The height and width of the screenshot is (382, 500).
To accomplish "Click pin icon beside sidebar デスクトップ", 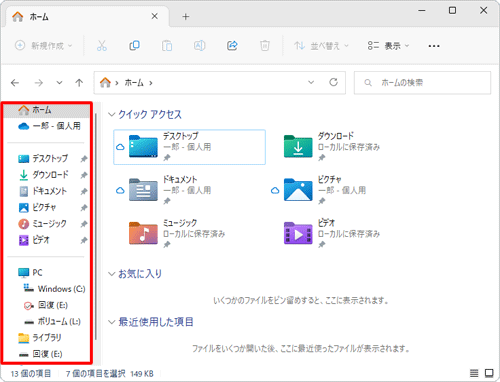I will coord(84,159).
